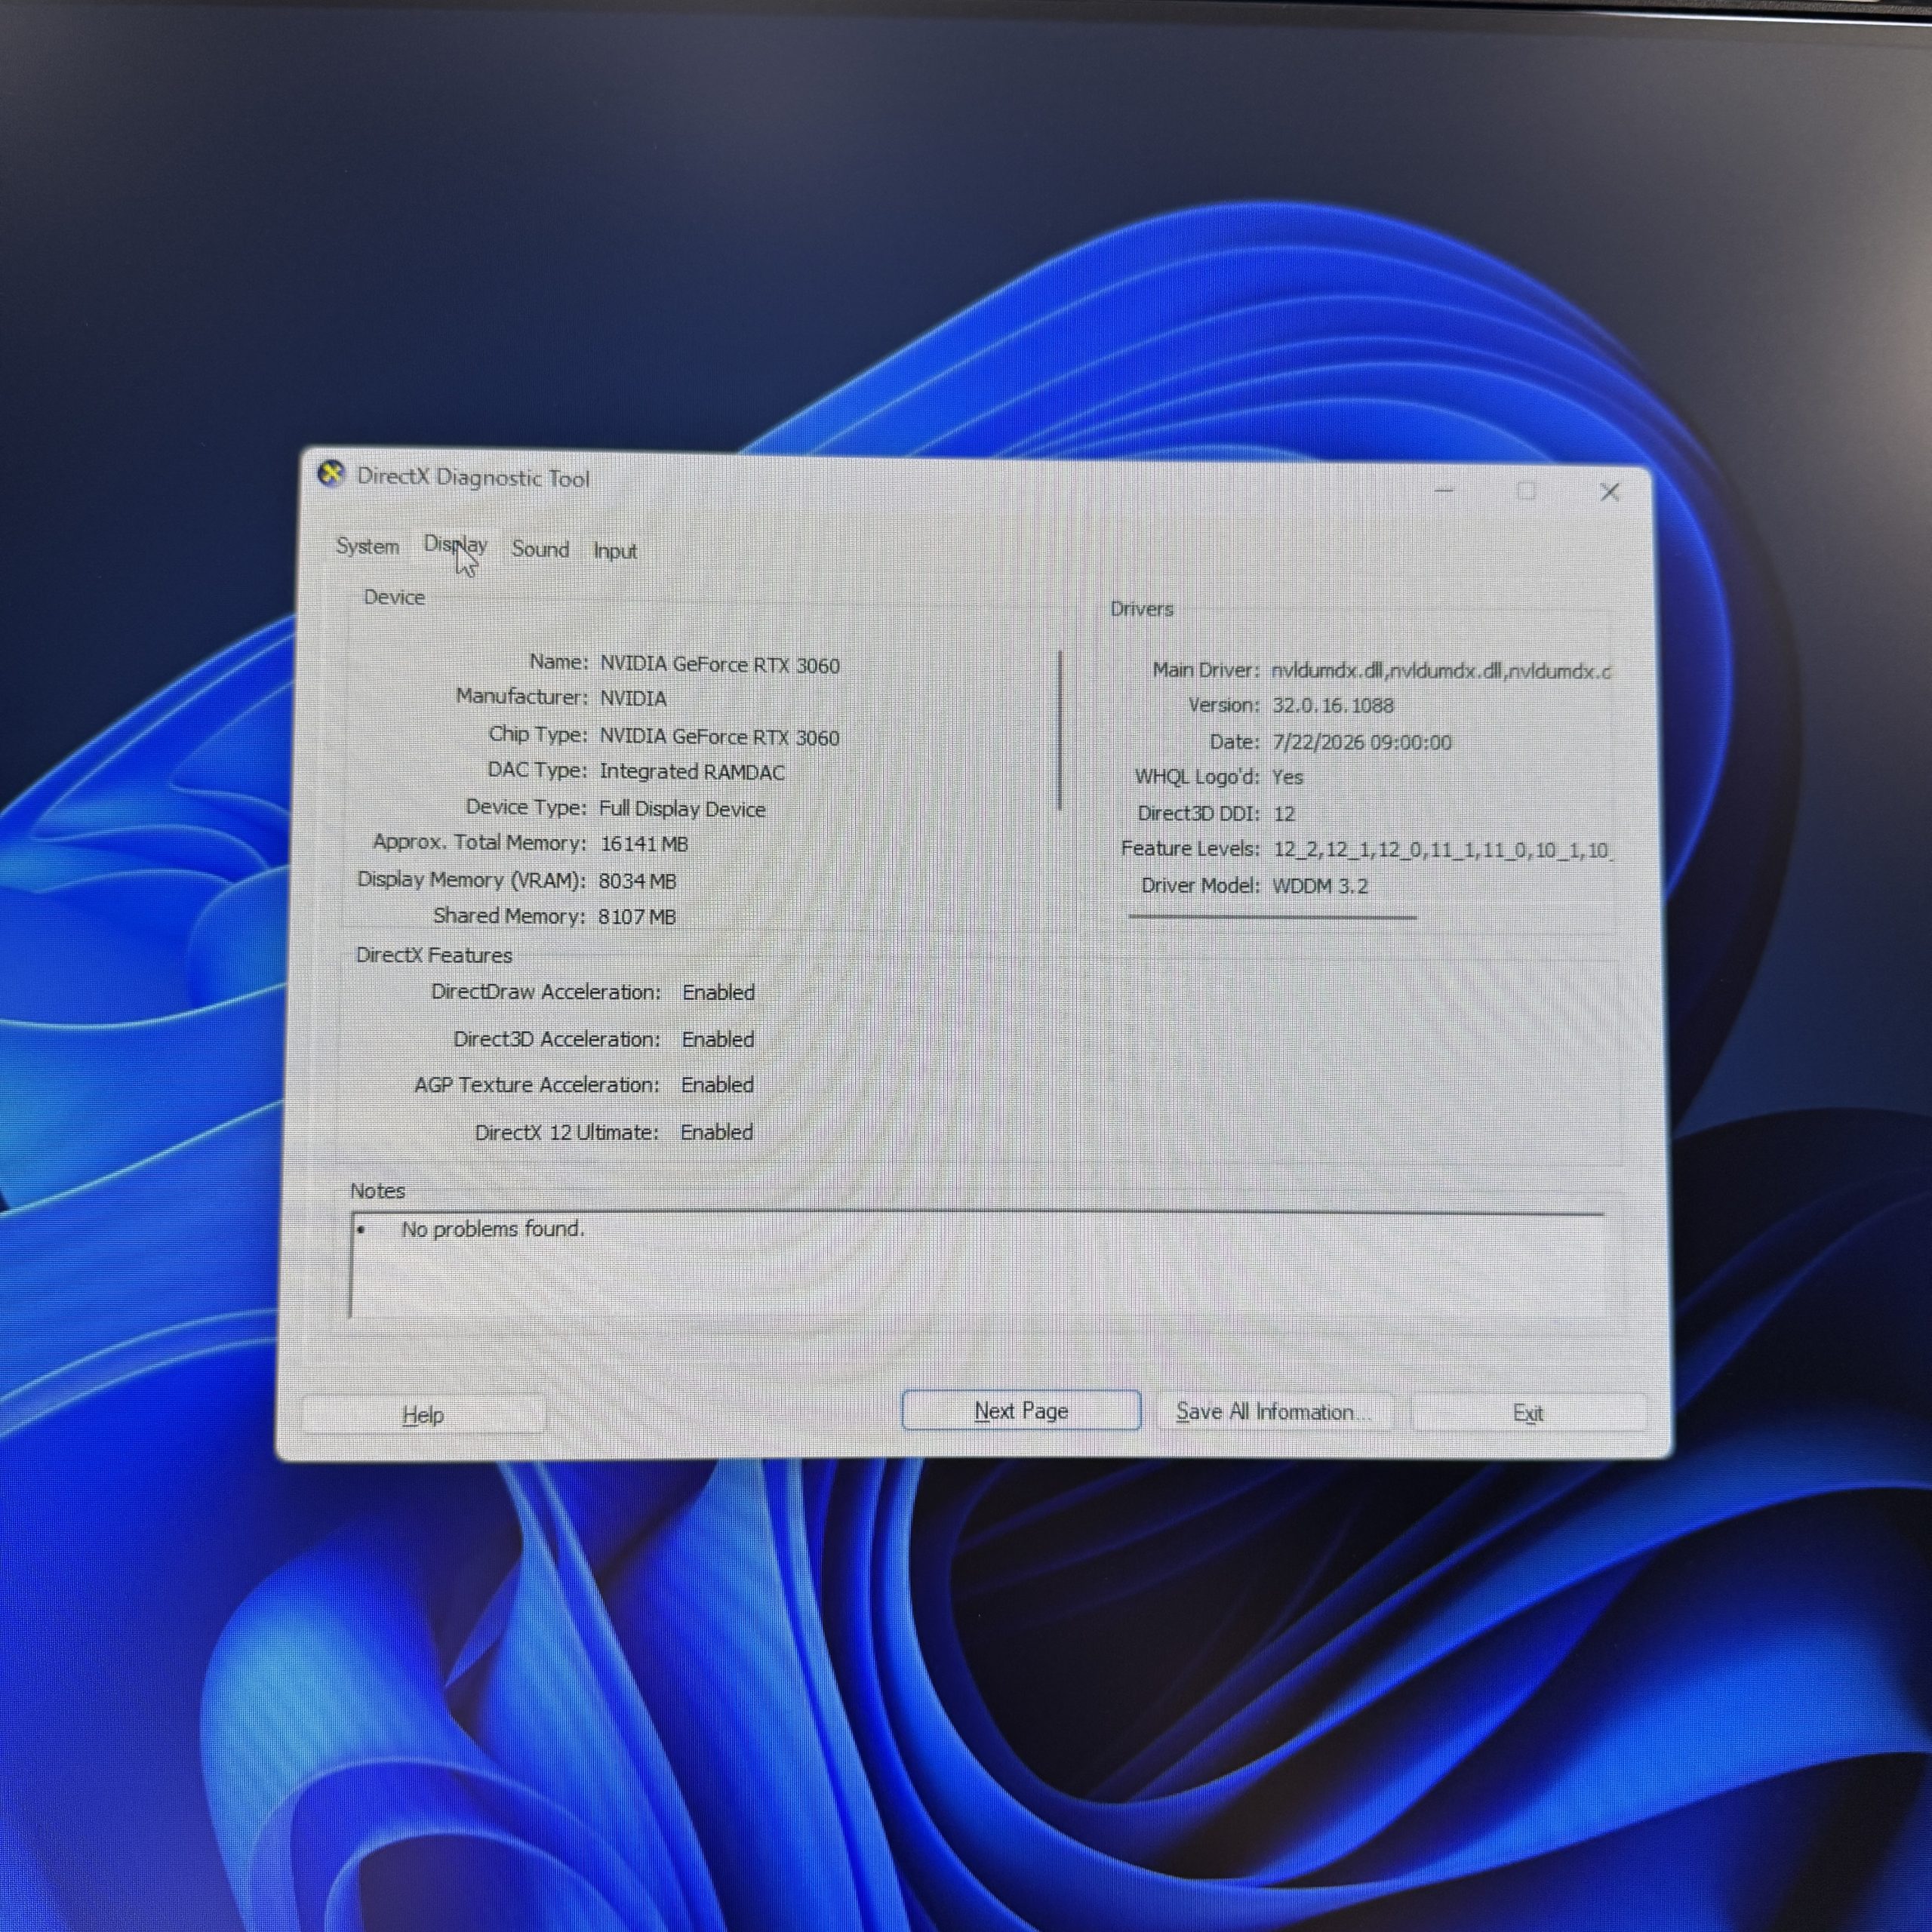Screen dimensions: 1932x1932
Task: Click the Help button
Action: point(423,1415)
